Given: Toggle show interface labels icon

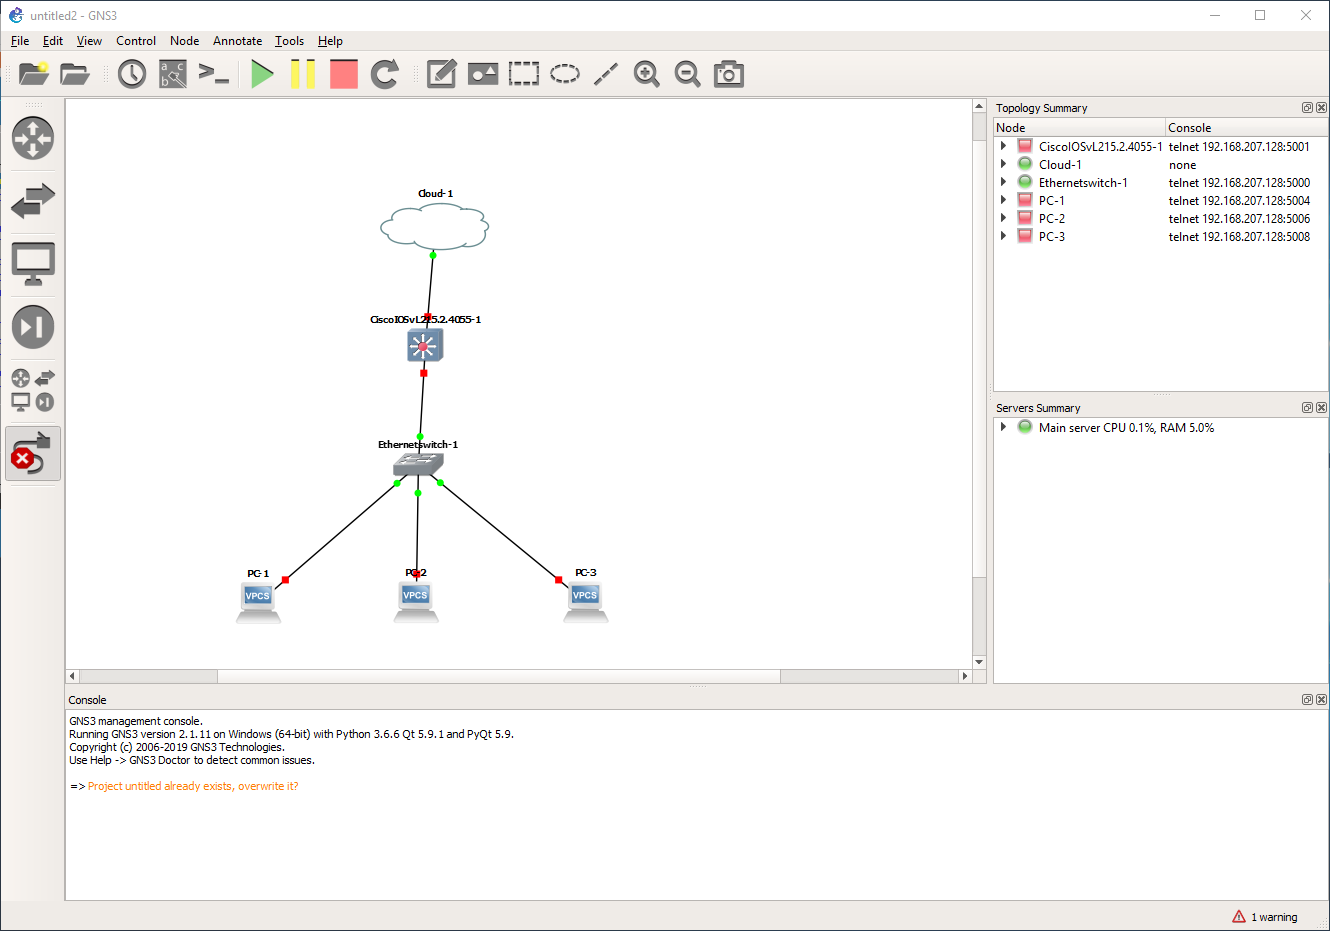Looking at the screenshot, I should click(x=173, y=74).
